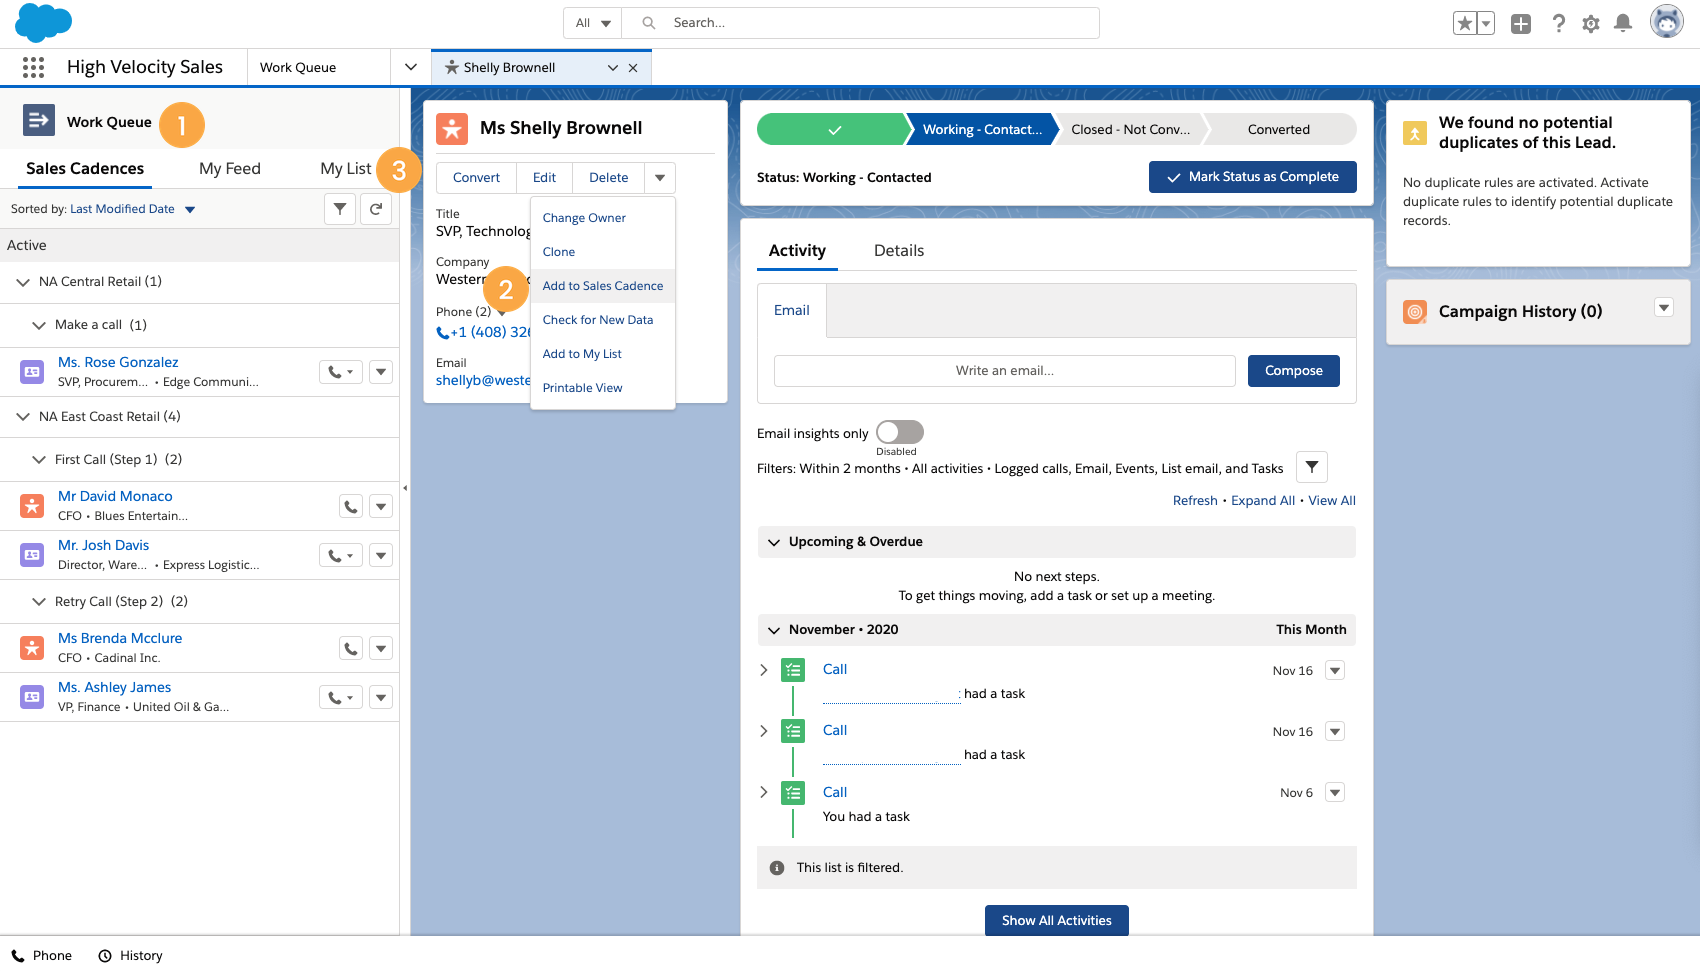
Task: Switch to the Details tab
Action: coord(899,251)
